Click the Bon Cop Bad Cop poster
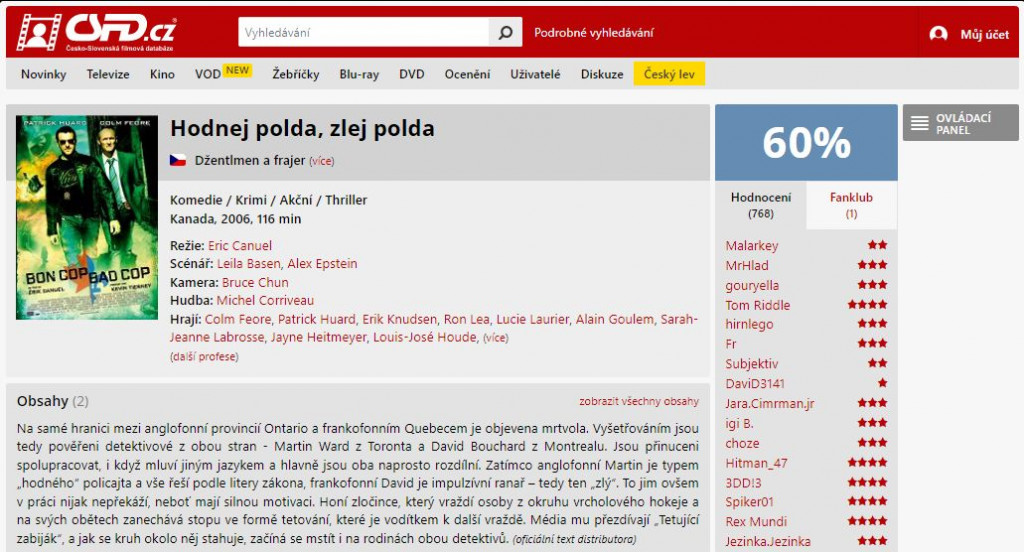1024x552 pixels. click(87, 218)
